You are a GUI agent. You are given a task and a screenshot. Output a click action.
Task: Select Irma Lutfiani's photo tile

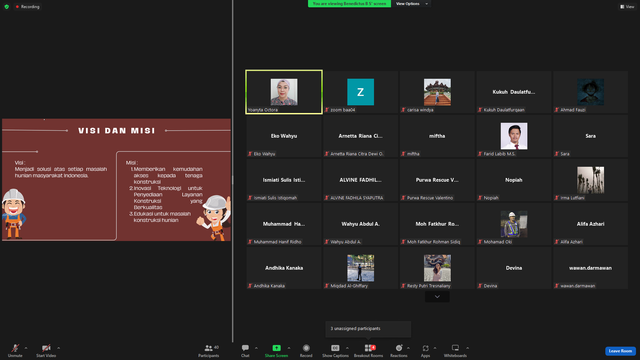pyautogui.click(x=591, y=180)
